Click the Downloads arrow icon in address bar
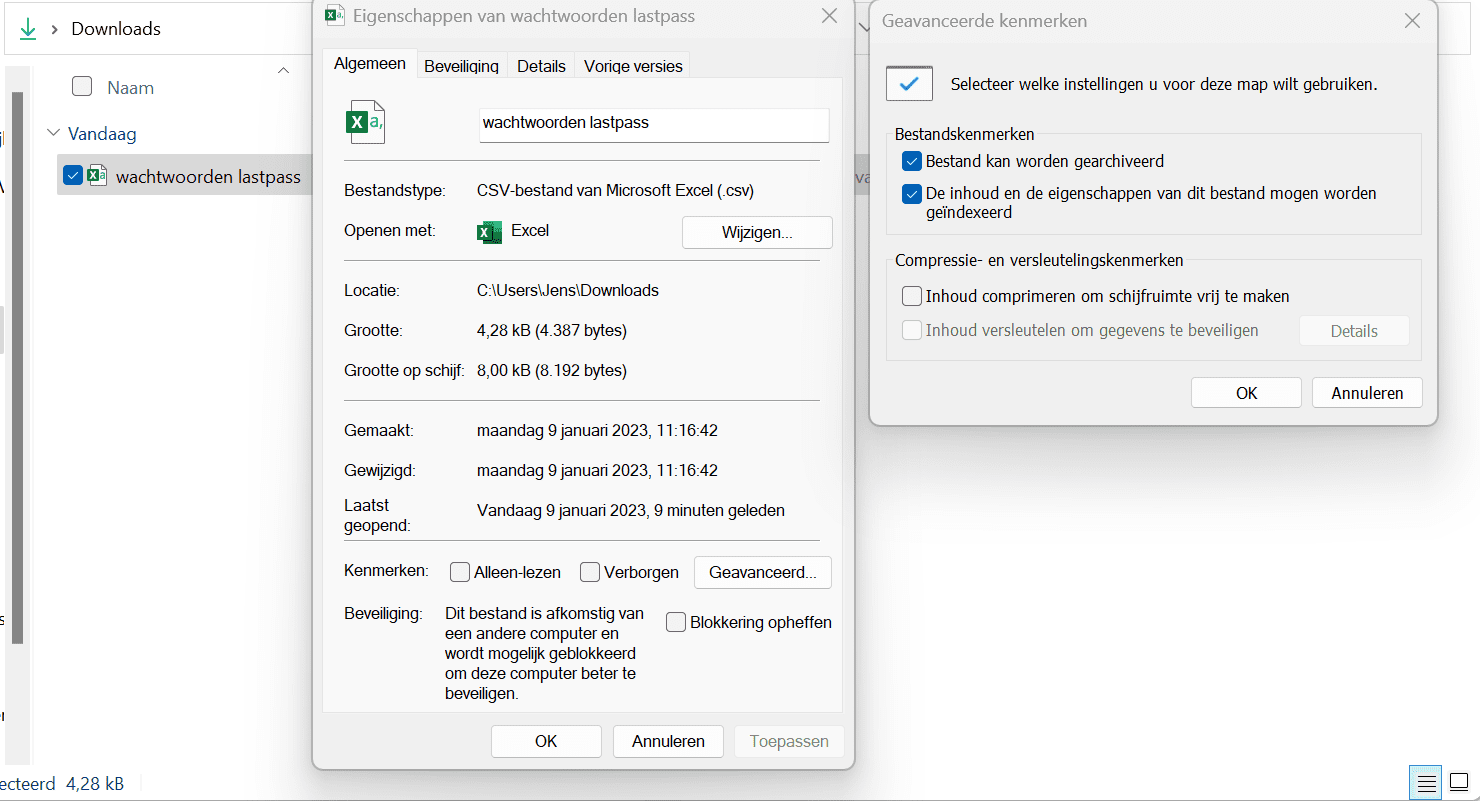This screenshot has width=1480, height=801. coord(27,29)
